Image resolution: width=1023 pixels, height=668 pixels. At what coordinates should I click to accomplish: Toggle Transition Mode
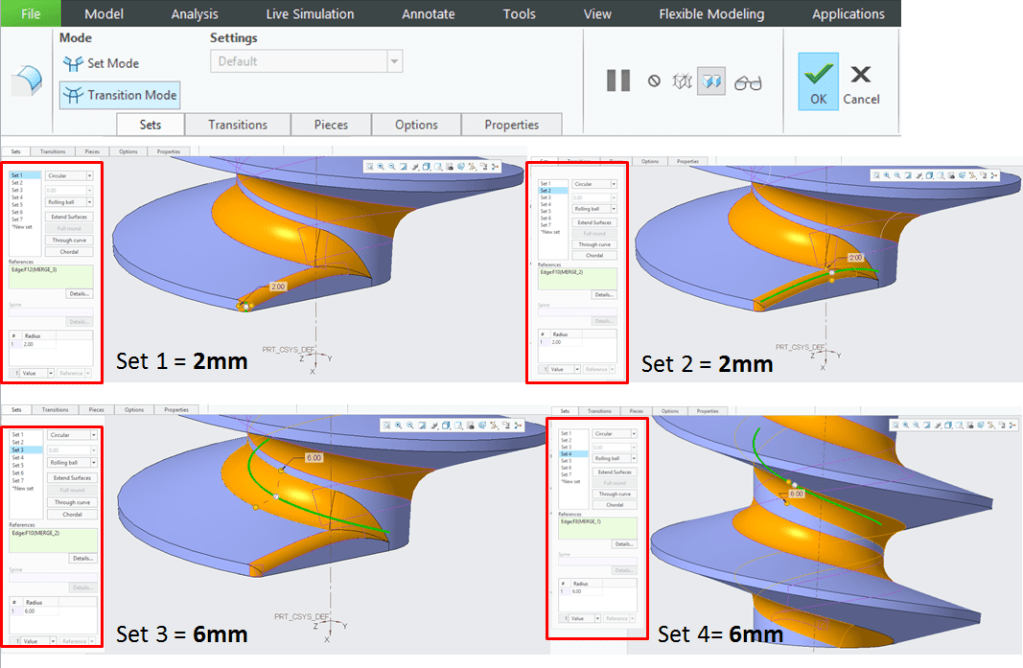click(x=120, y=95)
